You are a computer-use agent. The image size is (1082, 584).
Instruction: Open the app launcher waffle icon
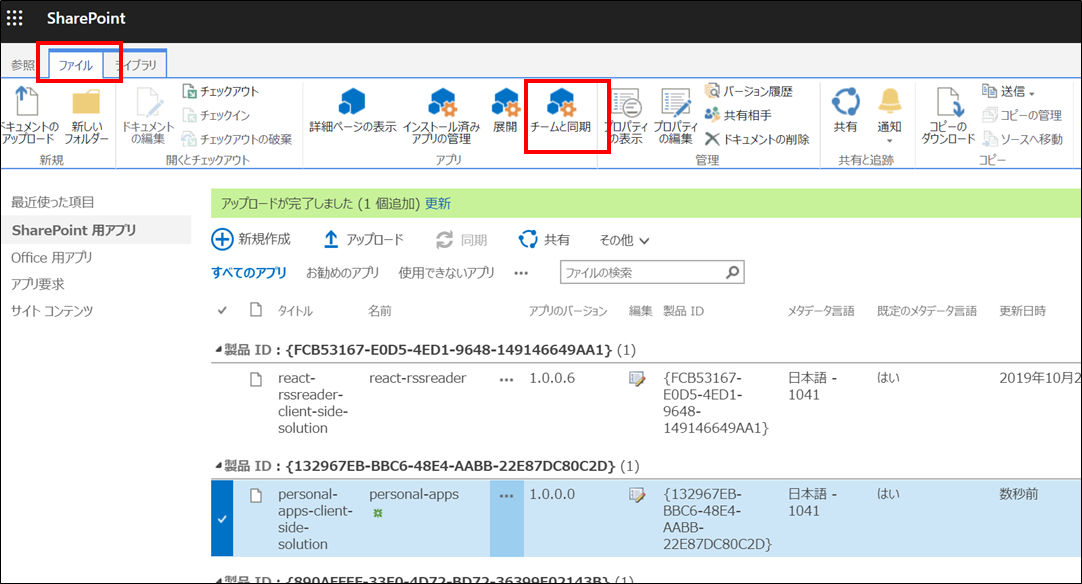coord(14,18)
